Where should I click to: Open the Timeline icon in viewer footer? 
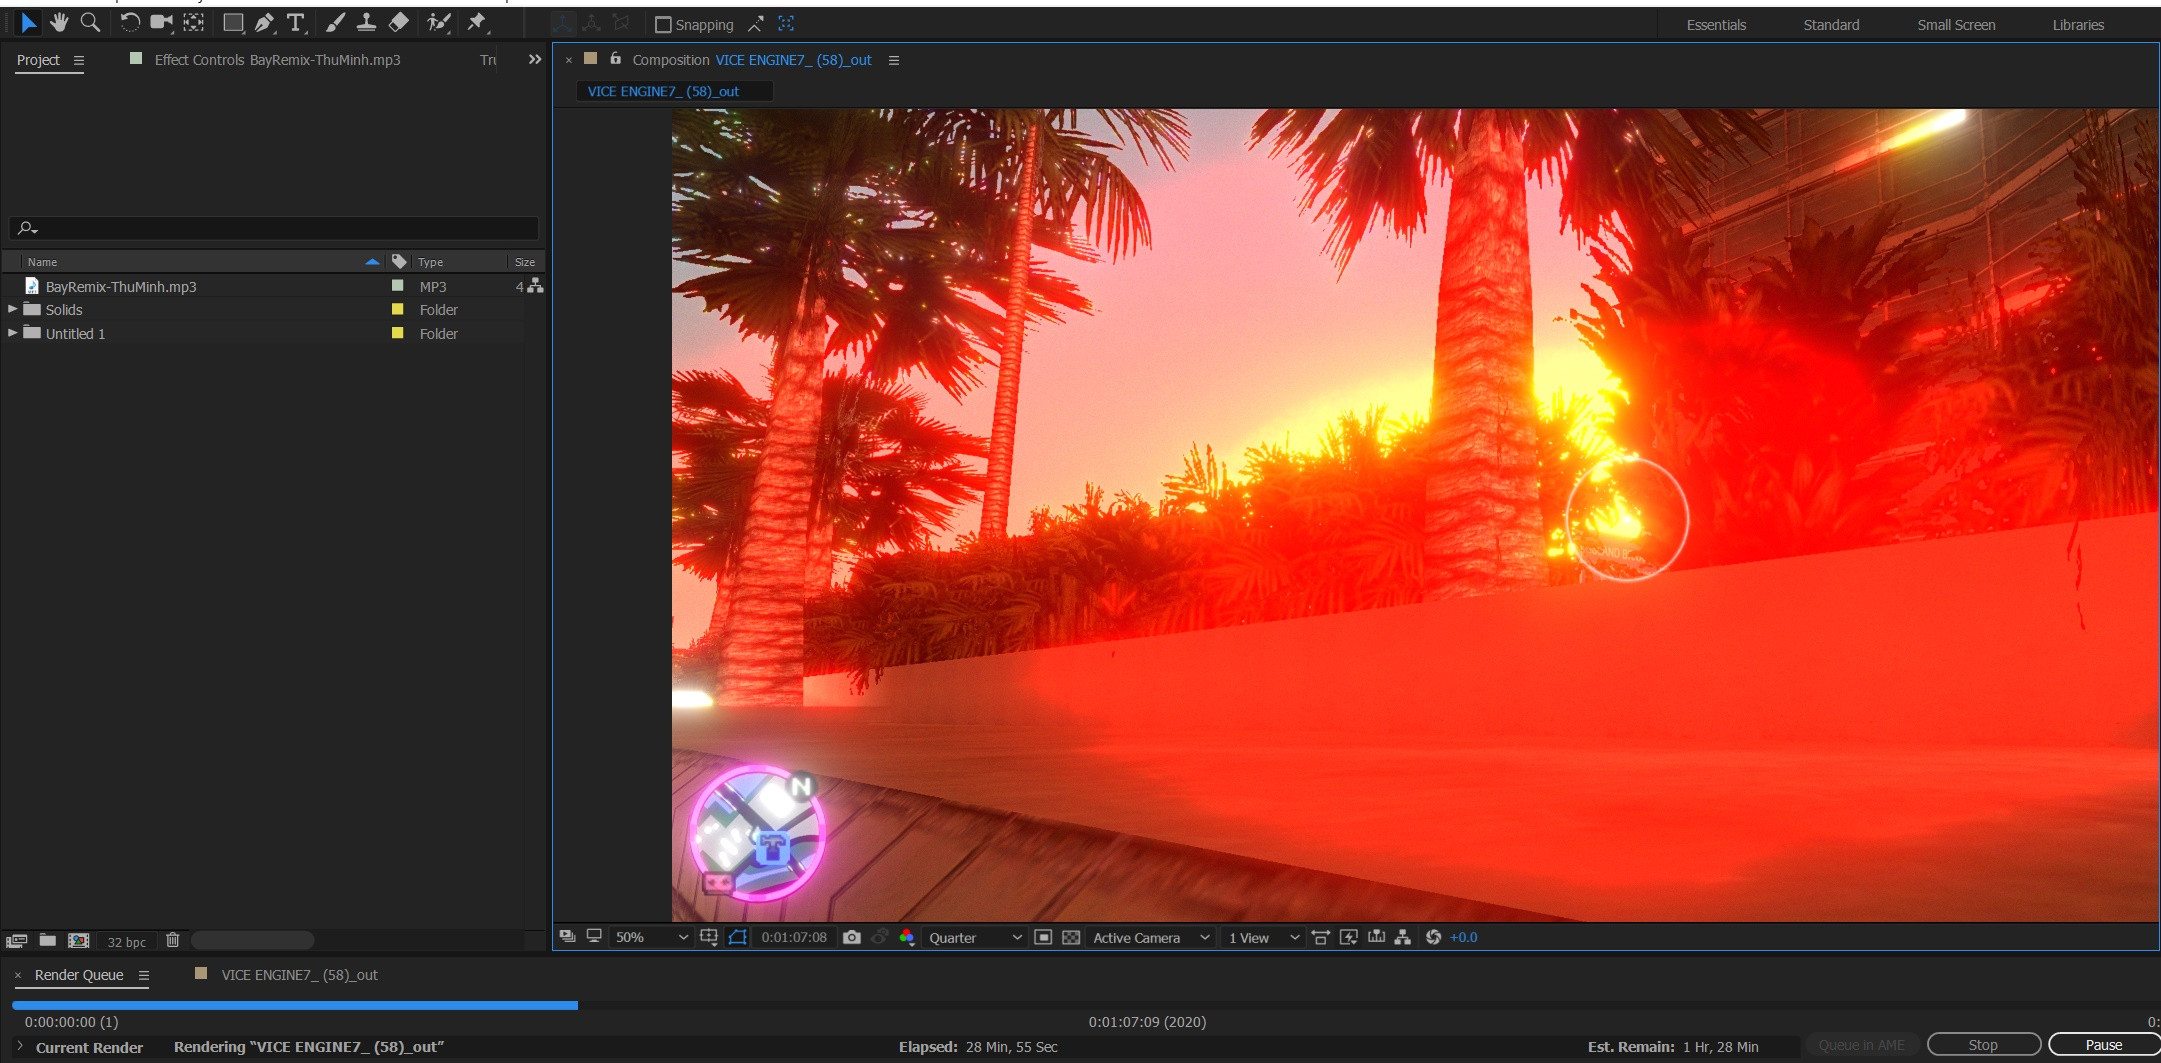click(1377, 937)
